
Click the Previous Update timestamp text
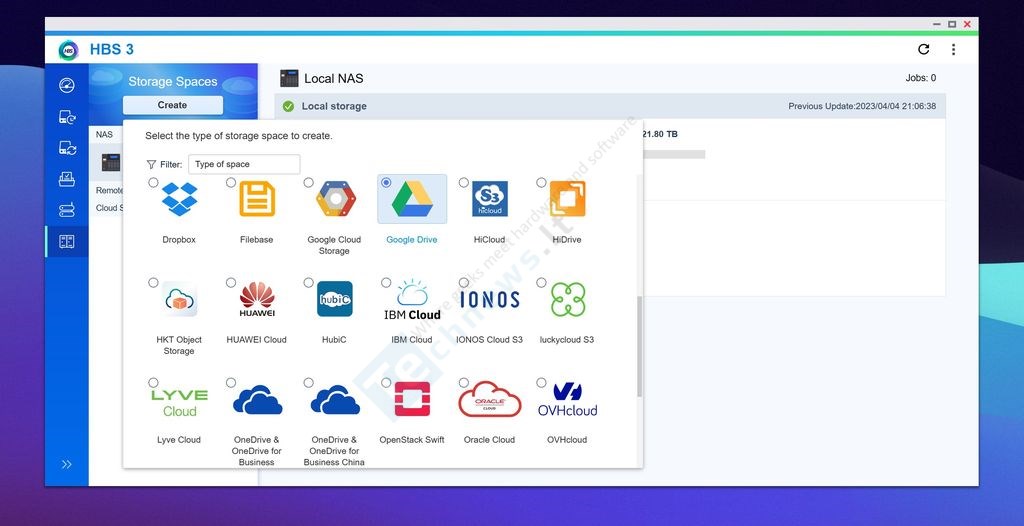(862, 106)
